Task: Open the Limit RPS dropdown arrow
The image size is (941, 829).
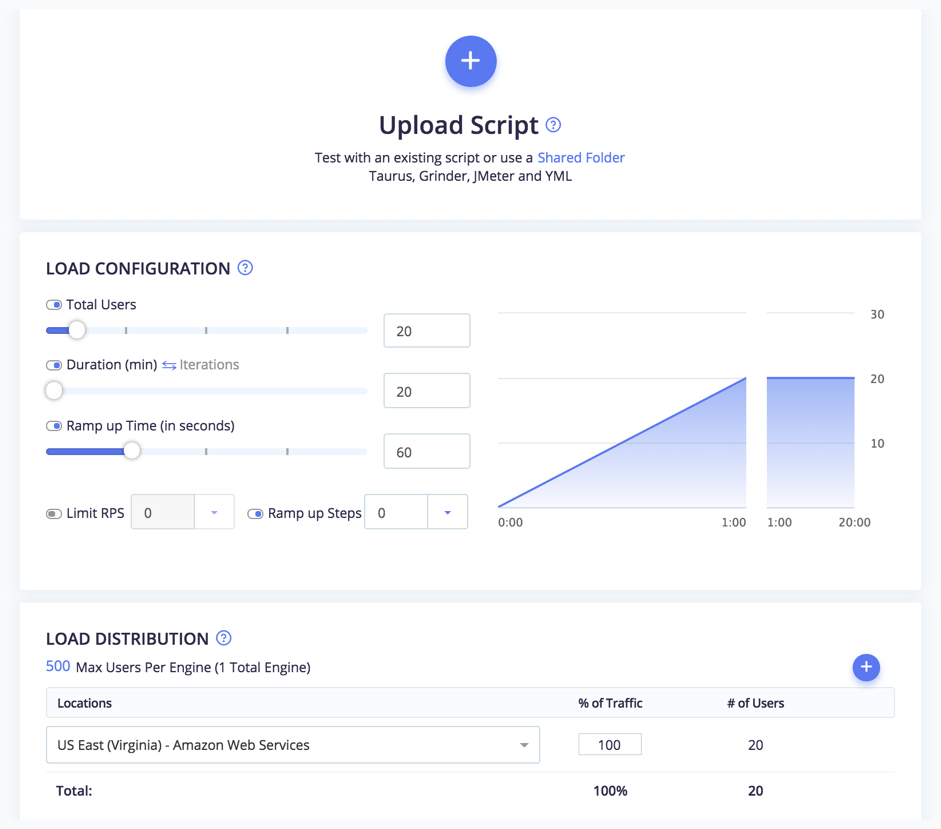Action: click(x=214, y=512)
